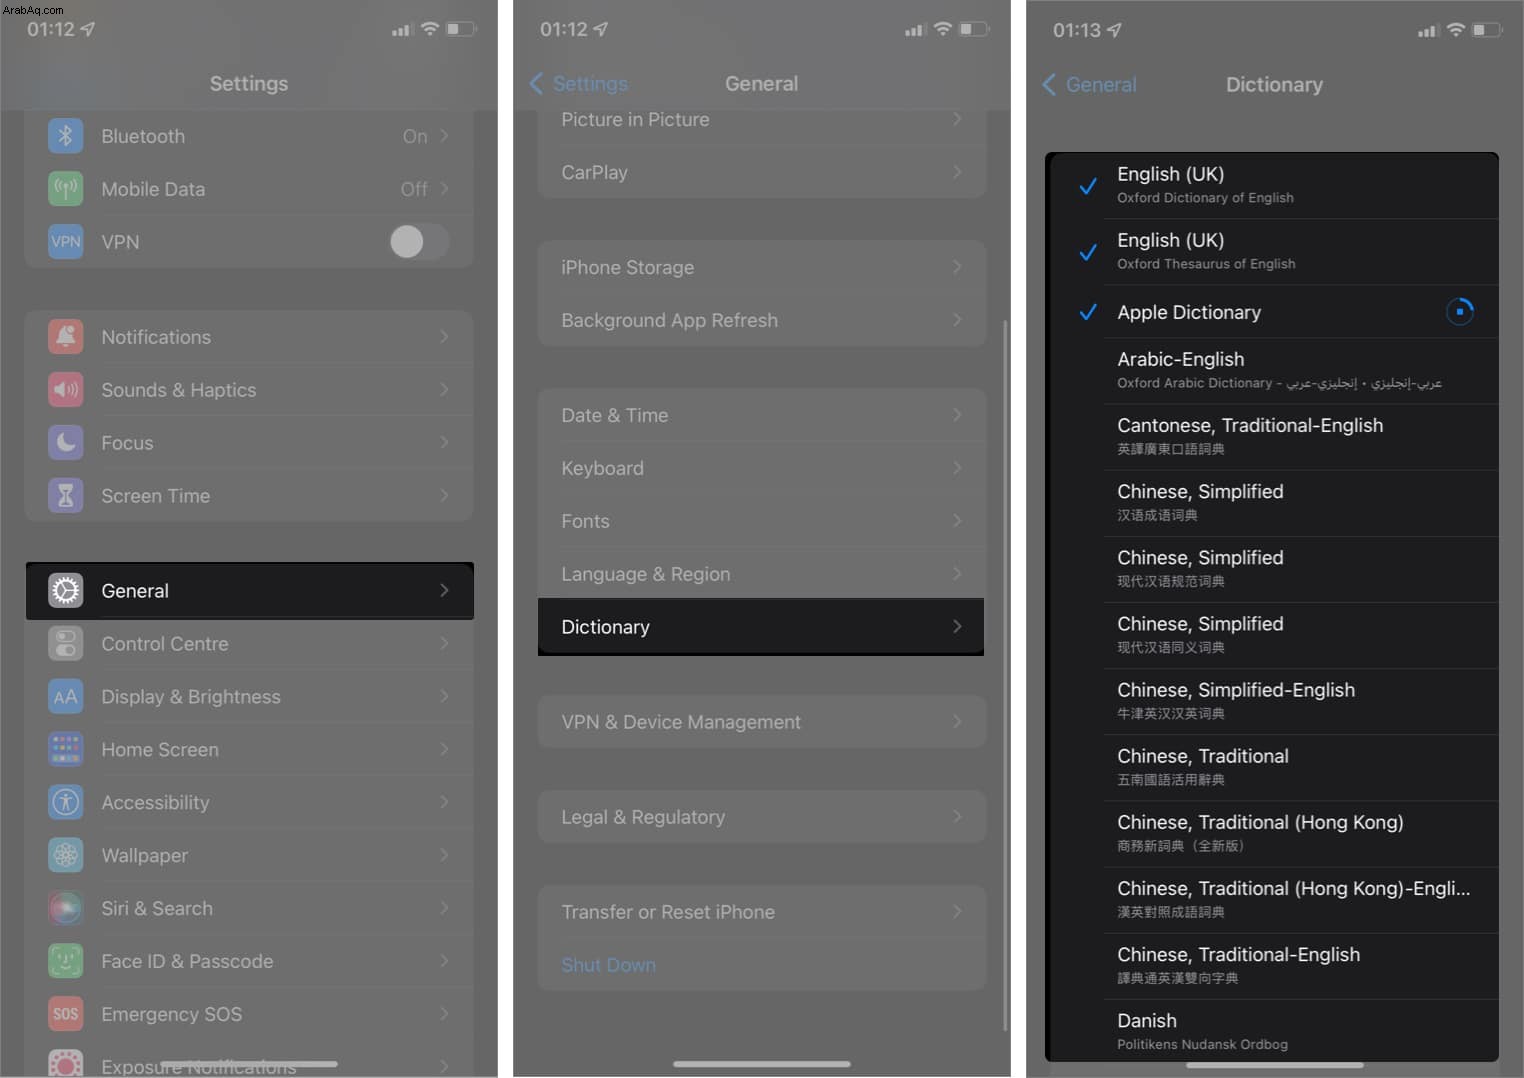Go back to Settings from General
Viewport: 1524px width, 1078px height.
pos(579,84)
